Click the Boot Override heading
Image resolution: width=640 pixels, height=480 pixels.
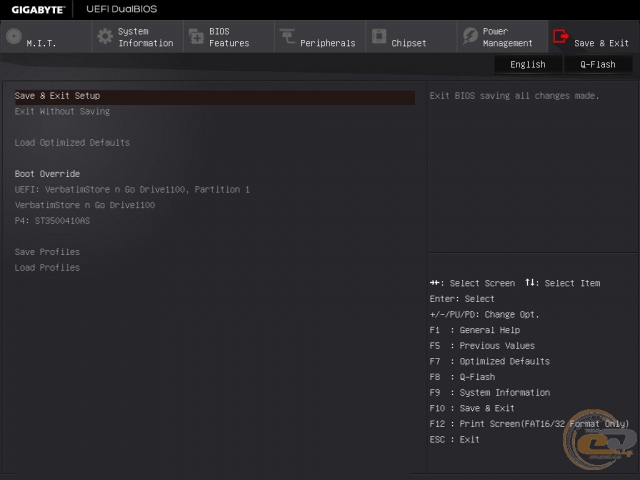coord(47,174)
